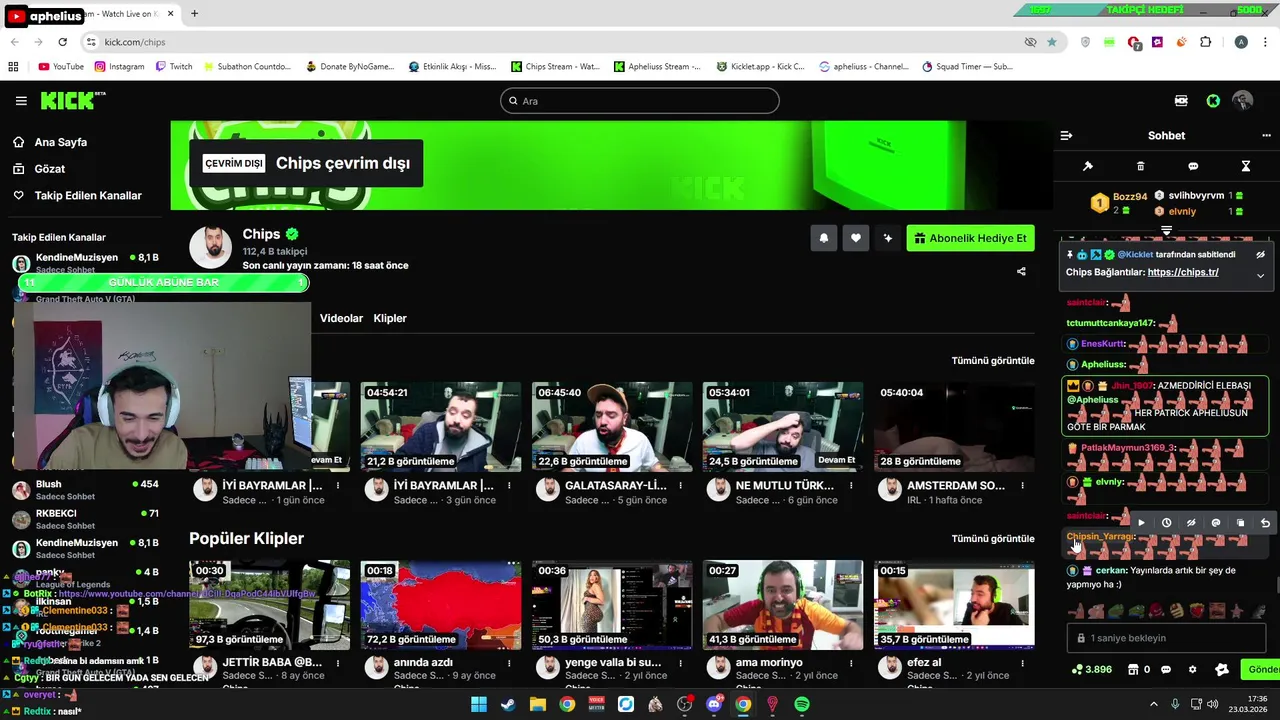Screen dimensions: 1280x720
Task: Collapse the Sohbet chat panel
Action: (1066, 136)
